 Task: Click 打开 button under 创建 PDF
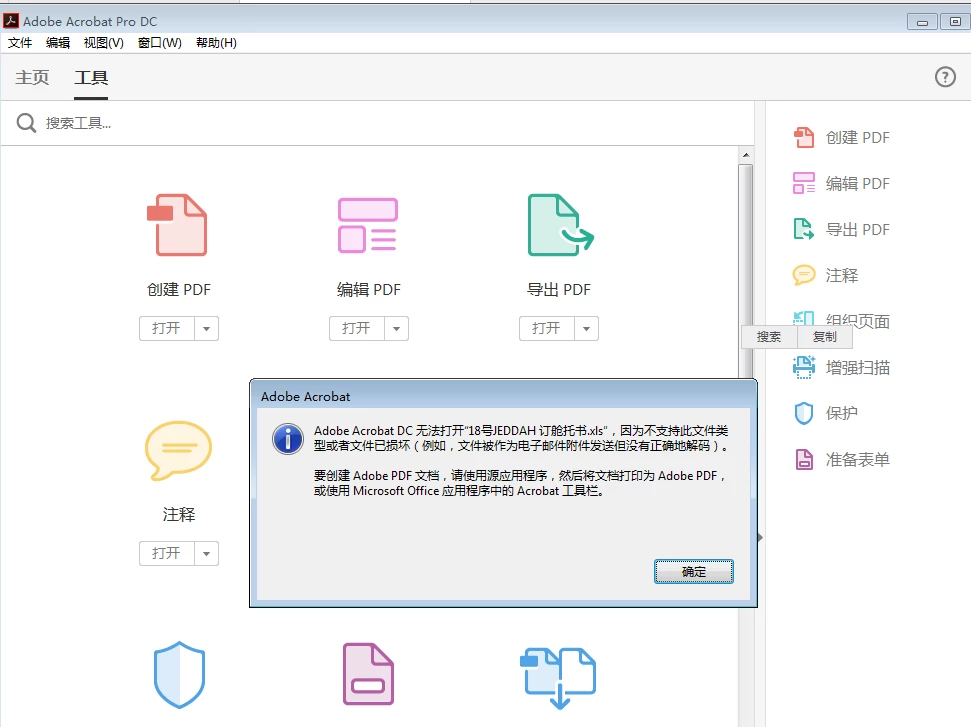point(167,328)
